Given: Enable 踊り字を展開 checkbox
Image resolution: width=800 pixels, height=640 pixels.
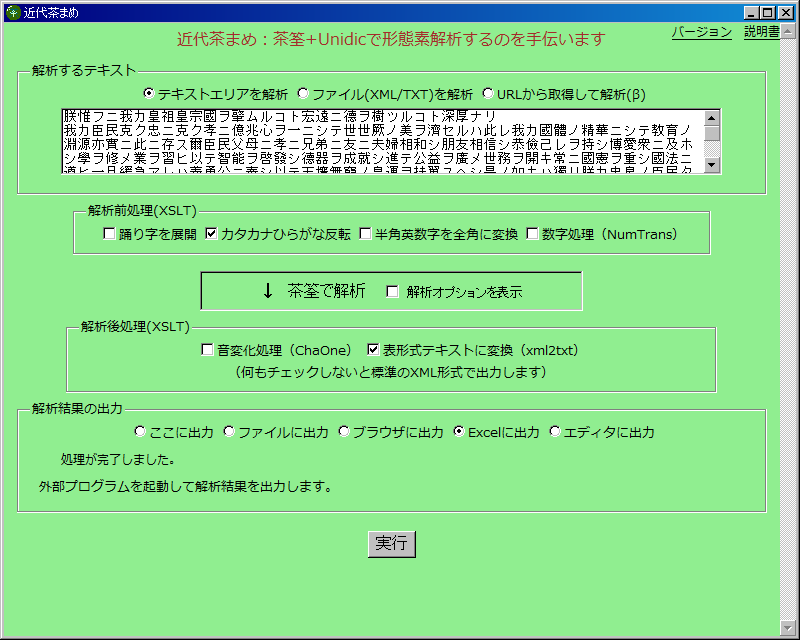Looking at the screenshot, I should point(110,234).
